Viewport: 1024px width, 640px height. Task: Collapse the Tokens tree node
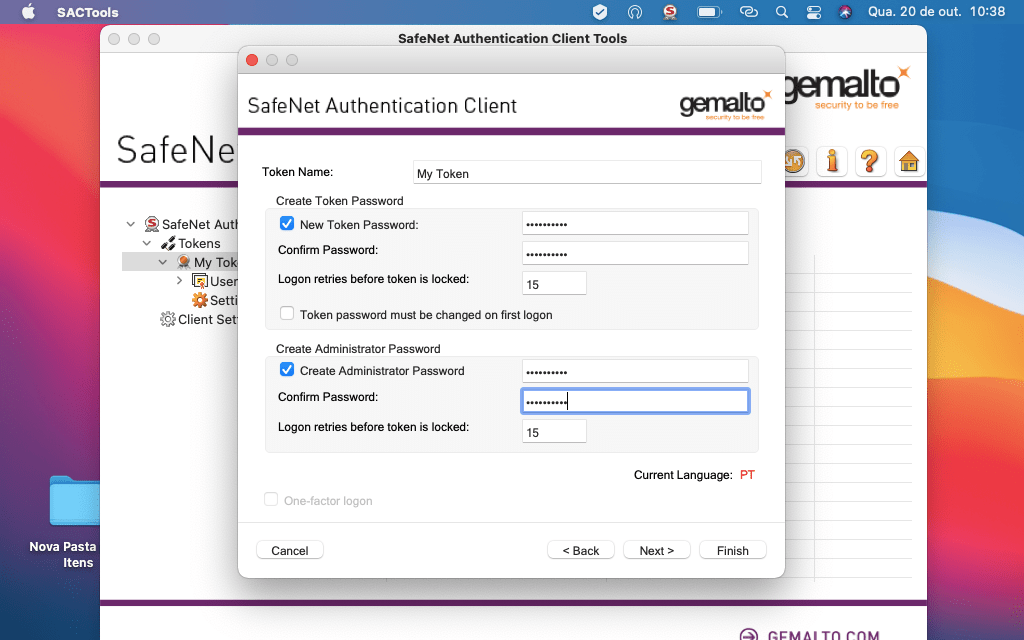point(147,243)
